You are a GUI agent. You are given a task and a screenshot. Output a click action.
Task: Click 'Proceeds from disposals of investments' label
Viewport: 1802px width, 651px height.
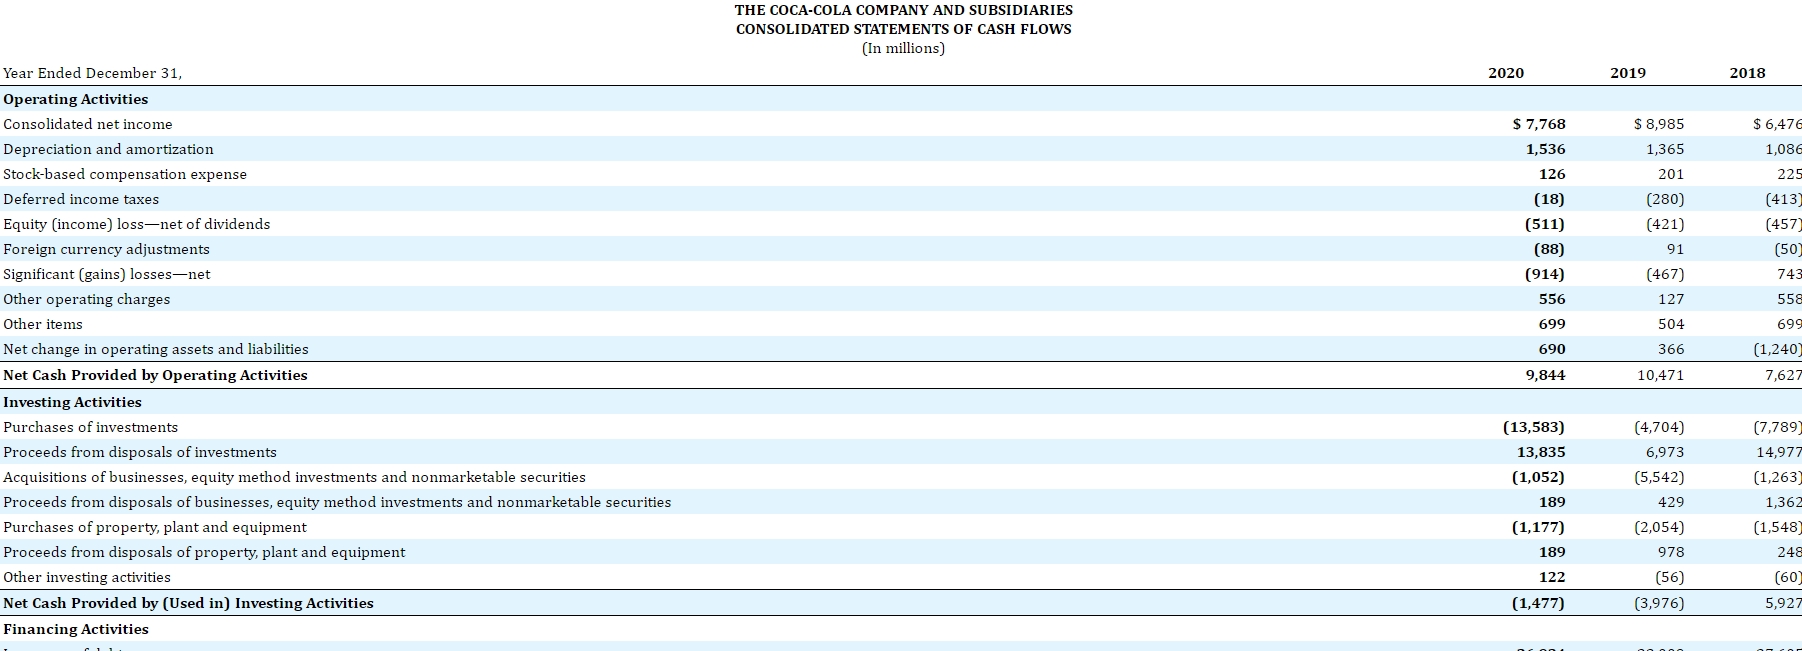tap(140, 452)
